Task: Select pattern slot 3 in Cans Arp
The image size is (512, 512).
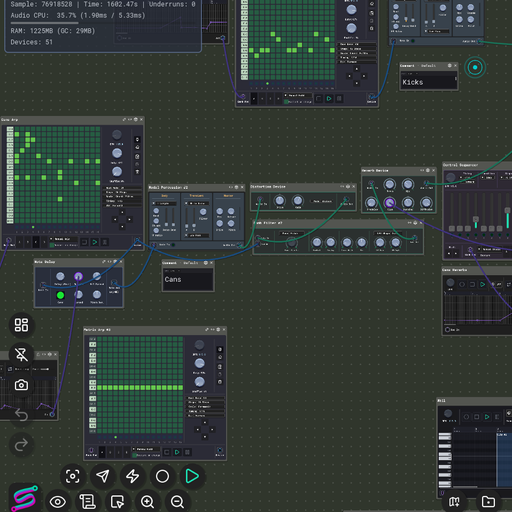Action: pos(36,242)
